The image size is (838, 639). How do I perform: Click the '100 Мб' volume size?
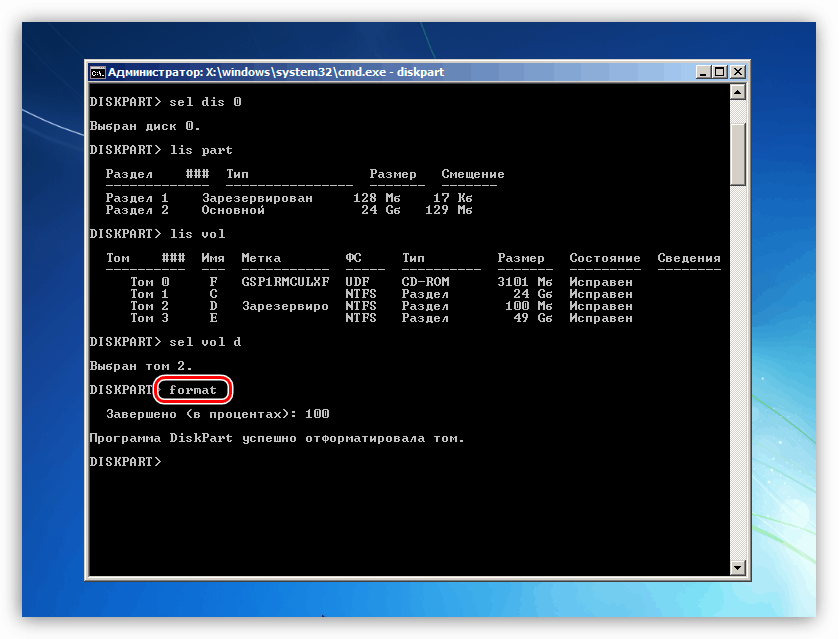click(x=529, y=306)
